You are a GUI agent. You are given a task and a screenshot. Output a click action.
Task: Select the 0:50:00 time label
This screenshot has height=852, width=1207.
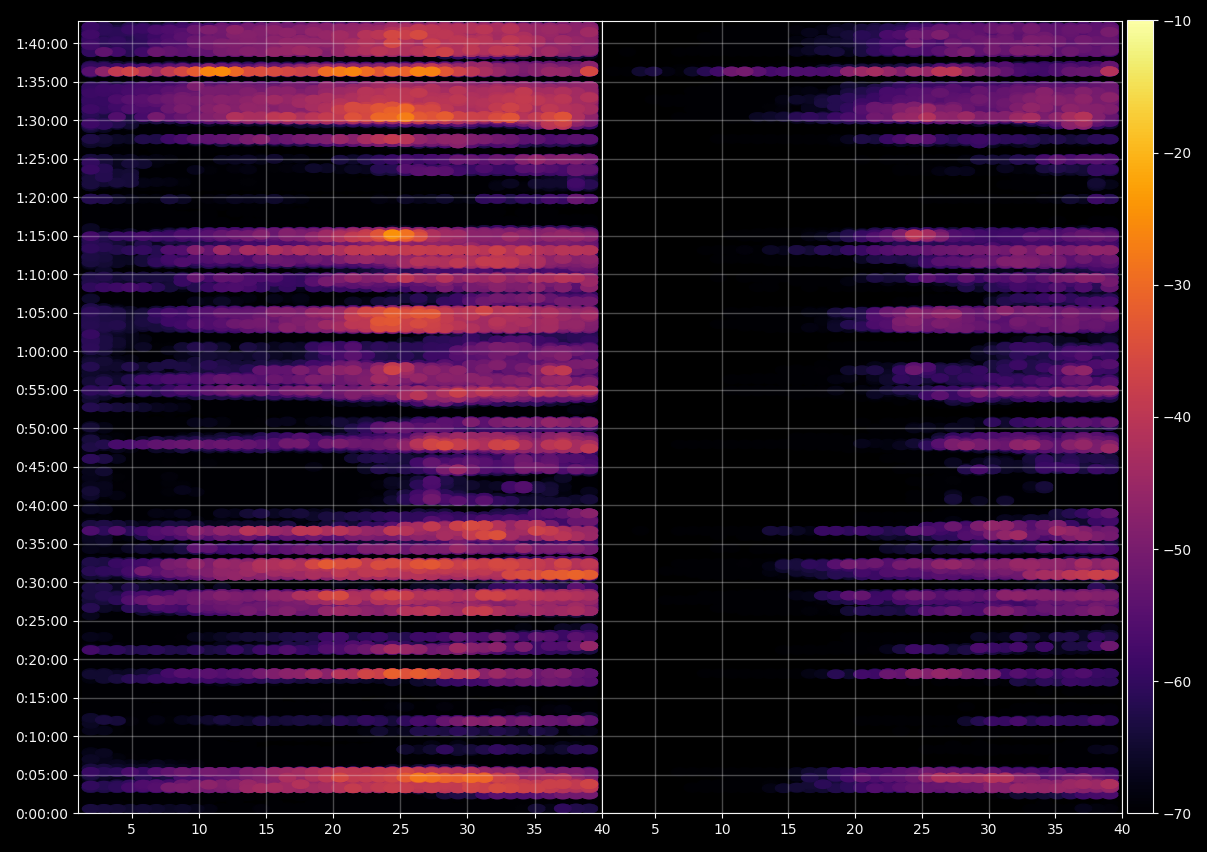pos(41,429)
